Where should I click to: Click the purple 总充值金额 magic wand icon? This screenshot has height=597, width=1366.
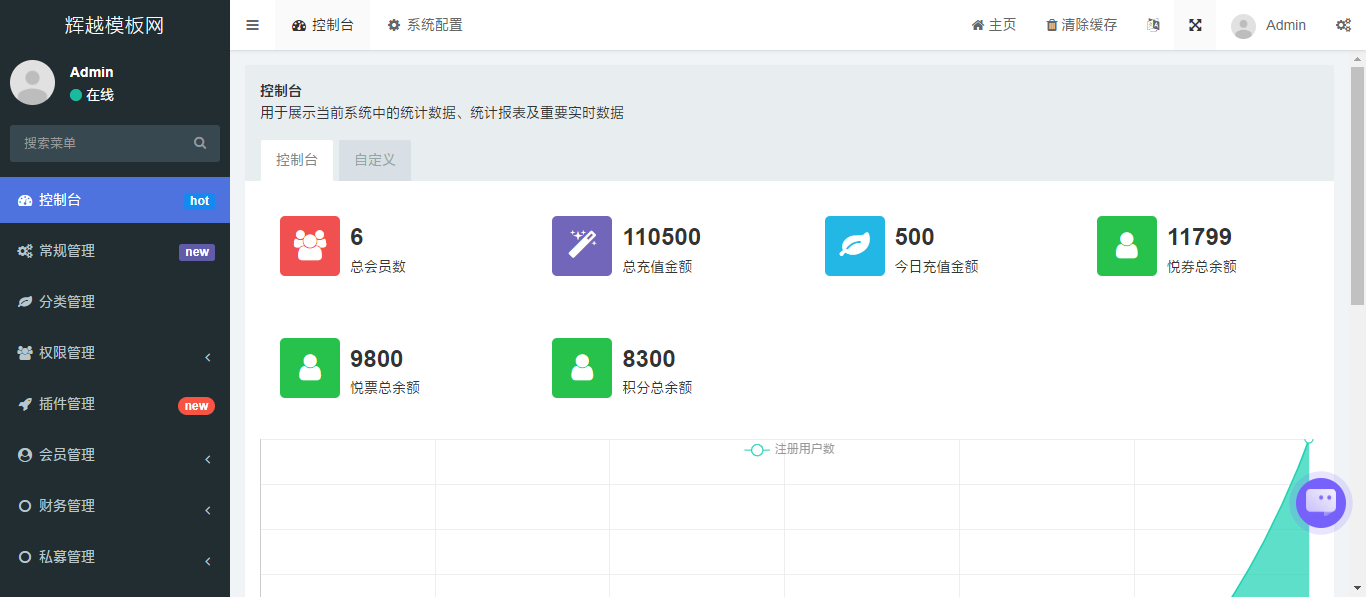(582, 246)
